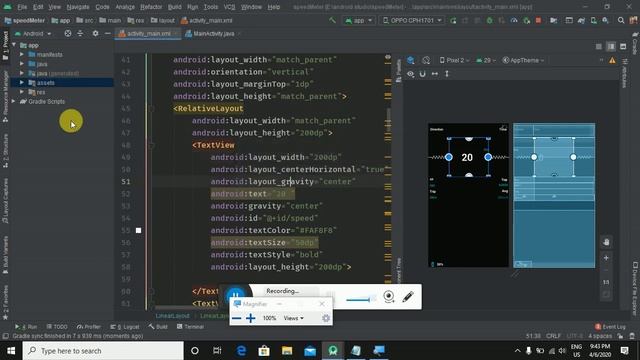Screen dimensions: 640x360
Task: Click the Make Project hammer icon
Action: tap(332, 20)
